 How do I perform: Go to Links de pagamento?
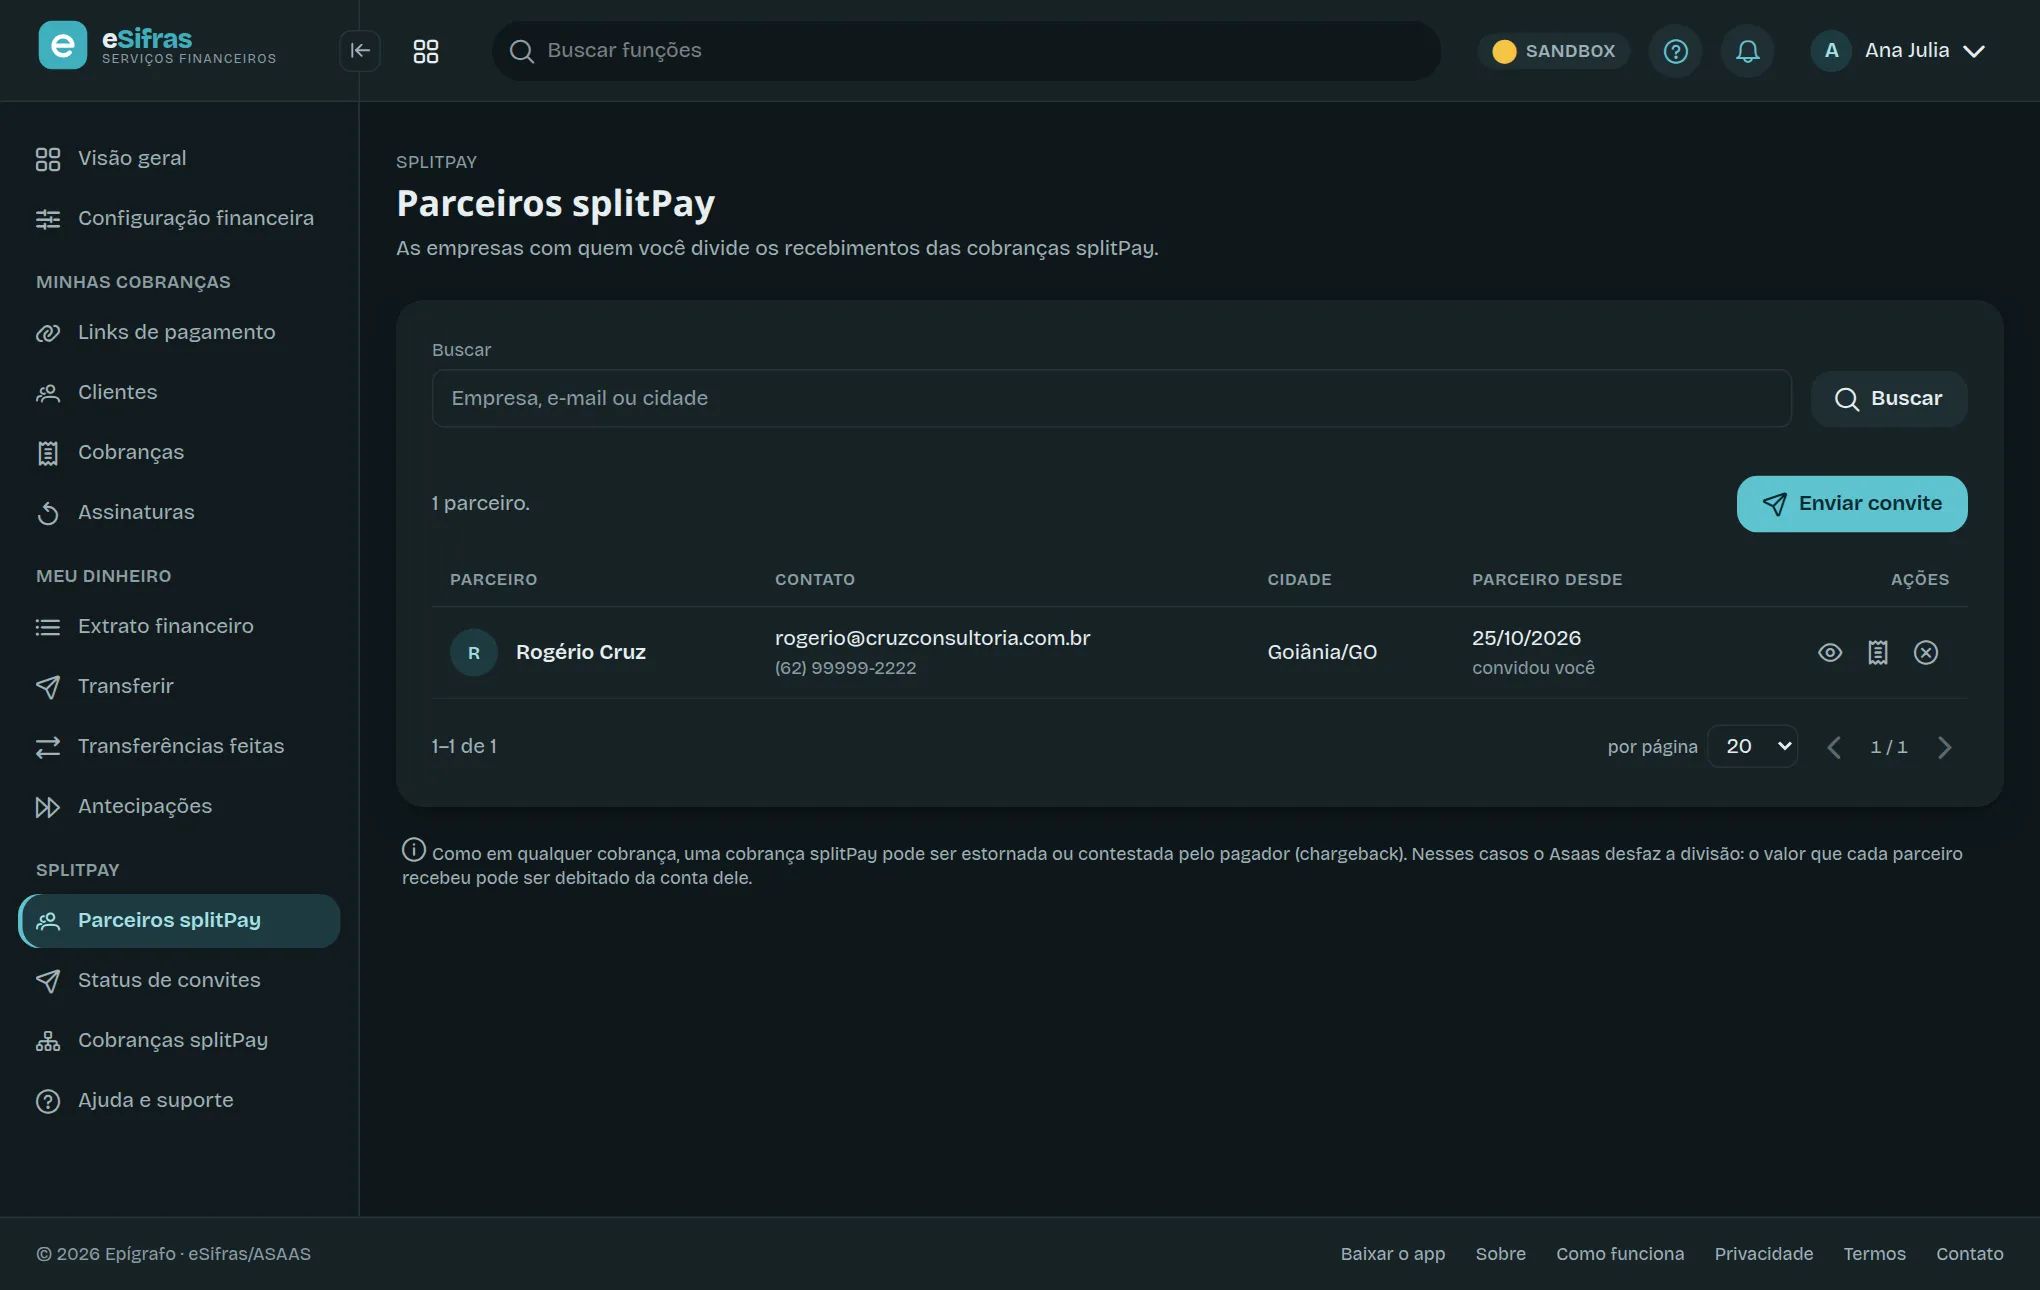tap(179, 332)
